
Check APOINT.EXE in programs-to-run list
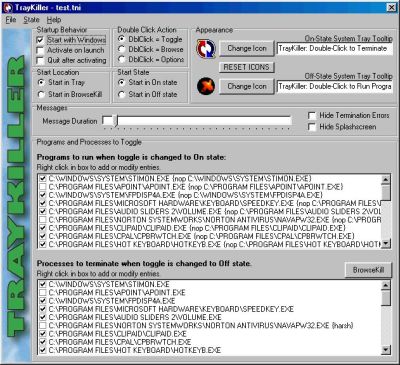43,187
